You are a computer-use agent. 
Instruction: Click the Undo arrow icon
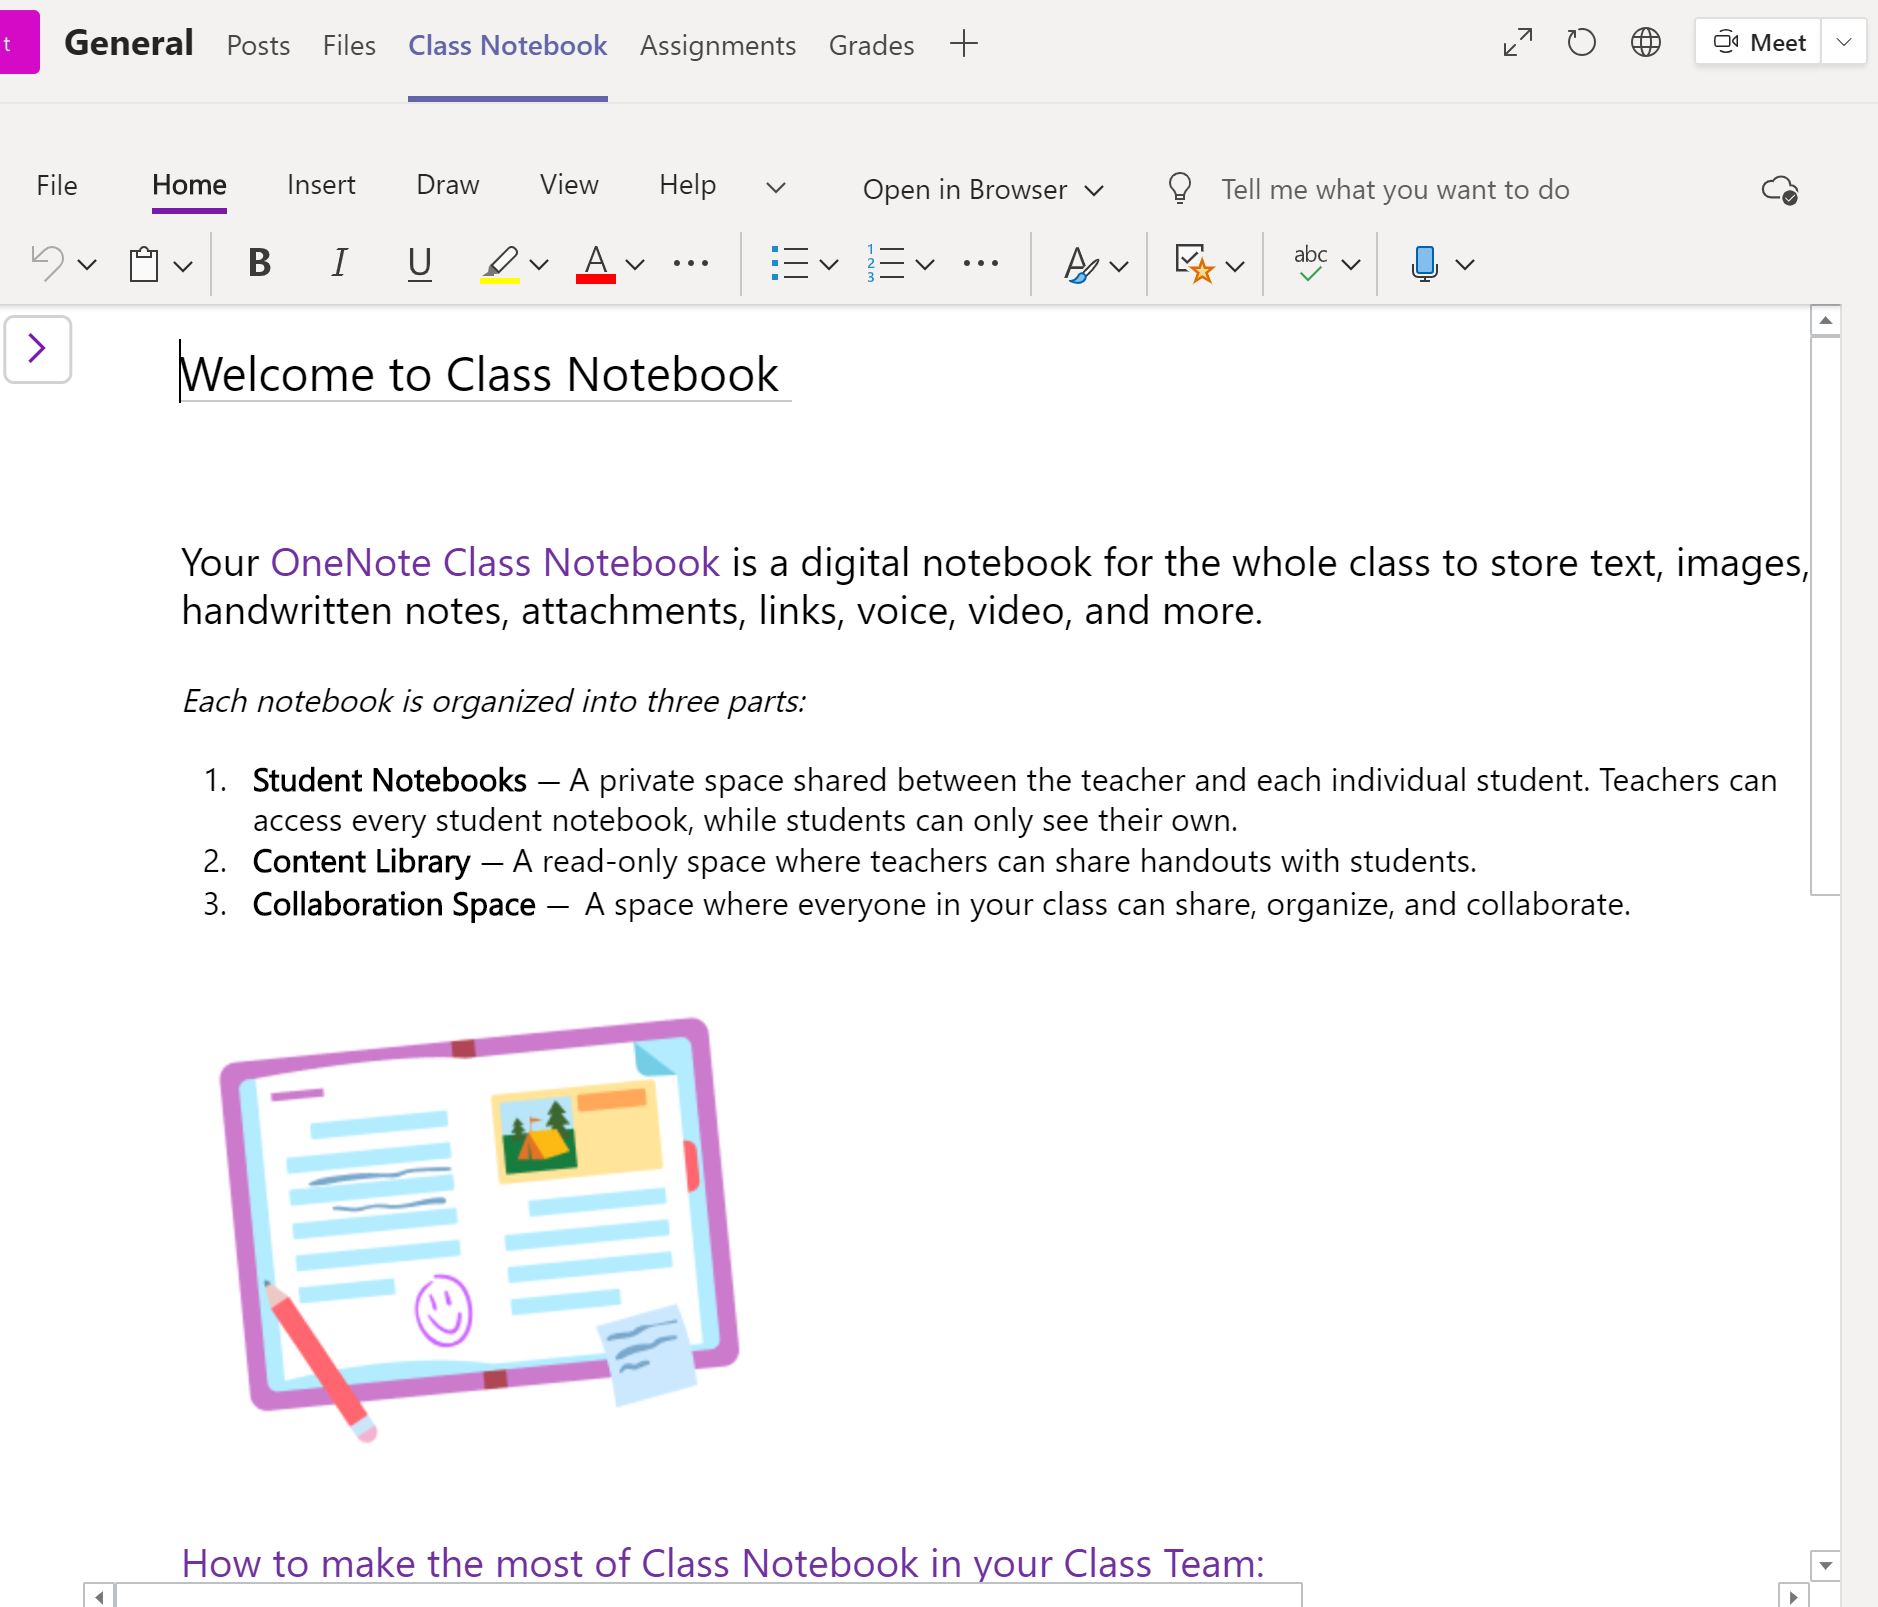coord(47,263)
